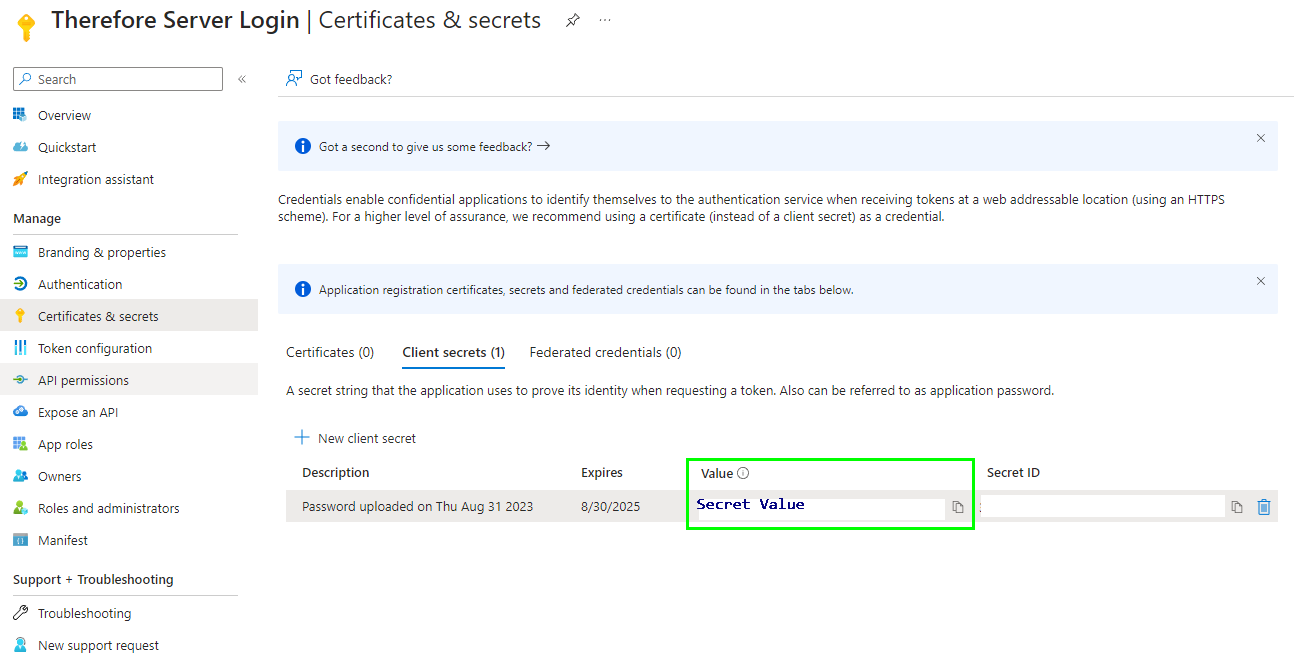Viewport: 1294px width, 669px height.
Task: Open the Federated credentials tab
Action: click(604, 352)
